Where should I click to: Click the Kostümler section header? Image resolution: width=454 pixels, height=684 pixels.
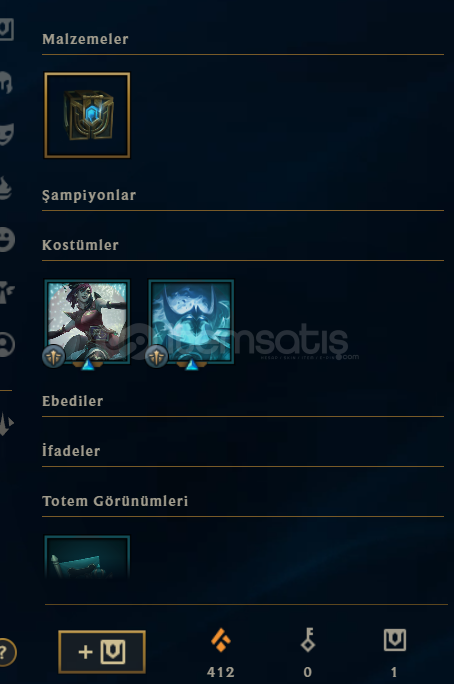[x=80, y=245]
